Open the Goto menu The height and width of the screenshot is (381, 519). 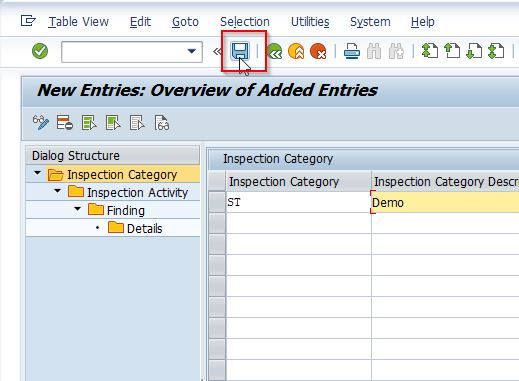tap(185, 22)
